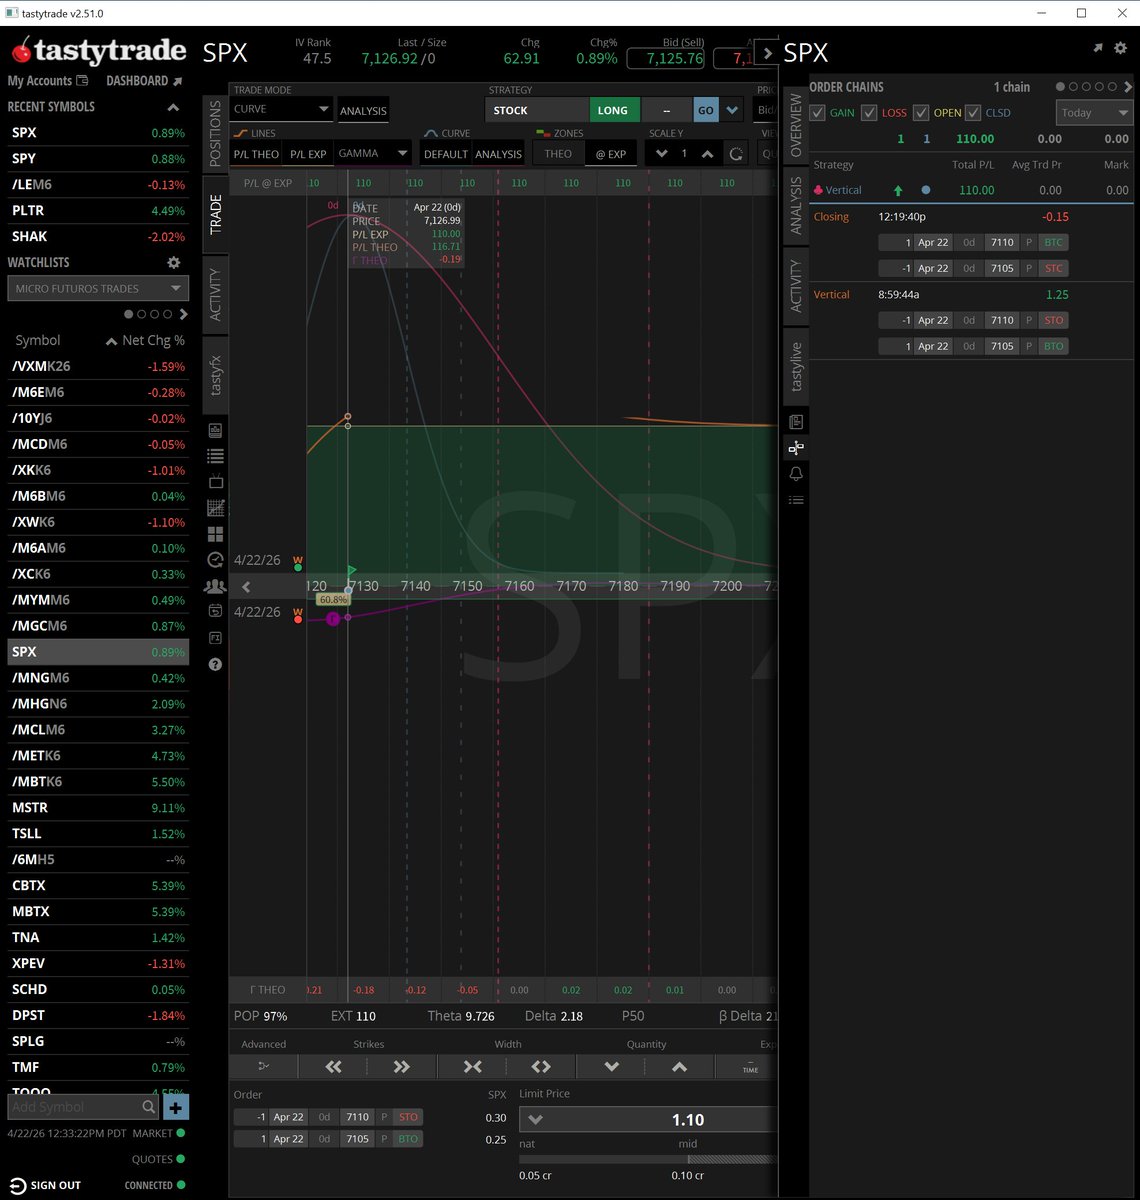
Task: Open the DASHBOARD link
Action: tap(144, 81)
